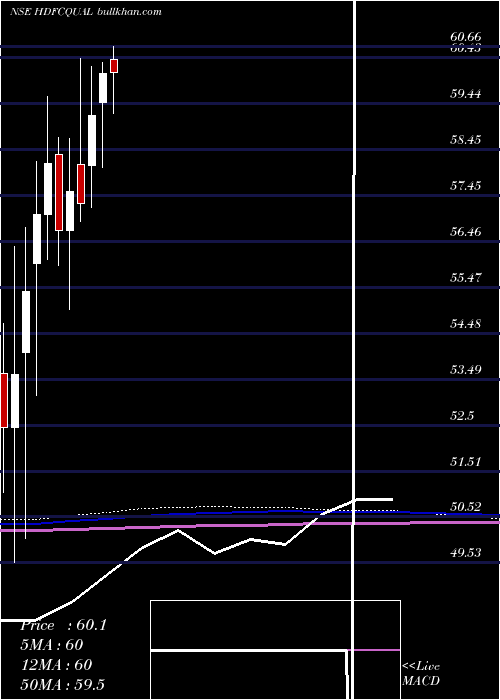Click the 49.53 price axis label
The height and width of the screenshot is (700, 500).
coord(466,554)
